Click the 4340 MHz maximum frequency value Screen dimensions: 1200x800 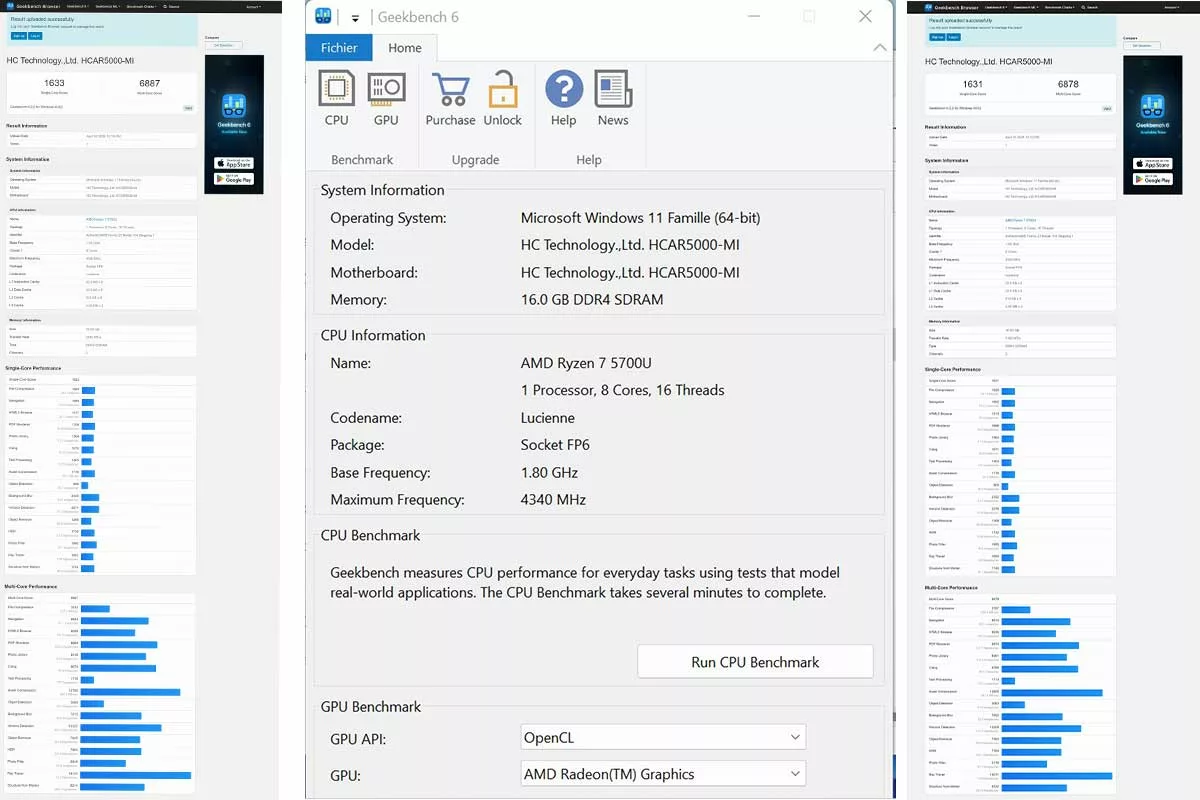[x=553, y=499]
